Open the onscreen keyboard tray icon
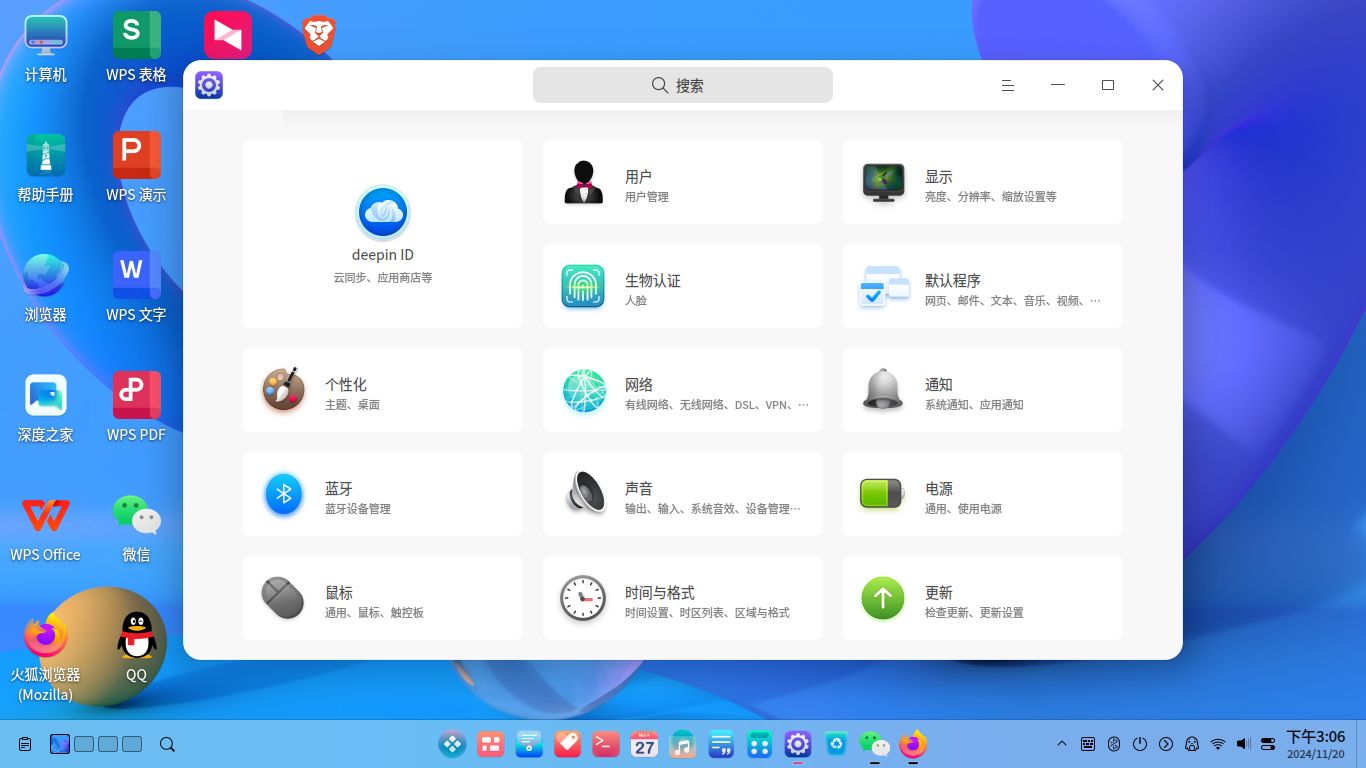 click(1088, 744)
